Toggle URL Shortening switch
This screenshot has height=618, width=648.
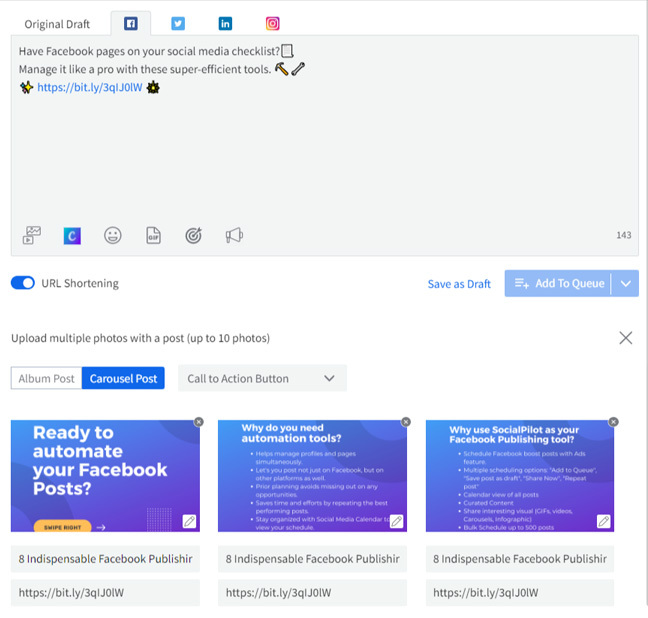pos(23,283)
